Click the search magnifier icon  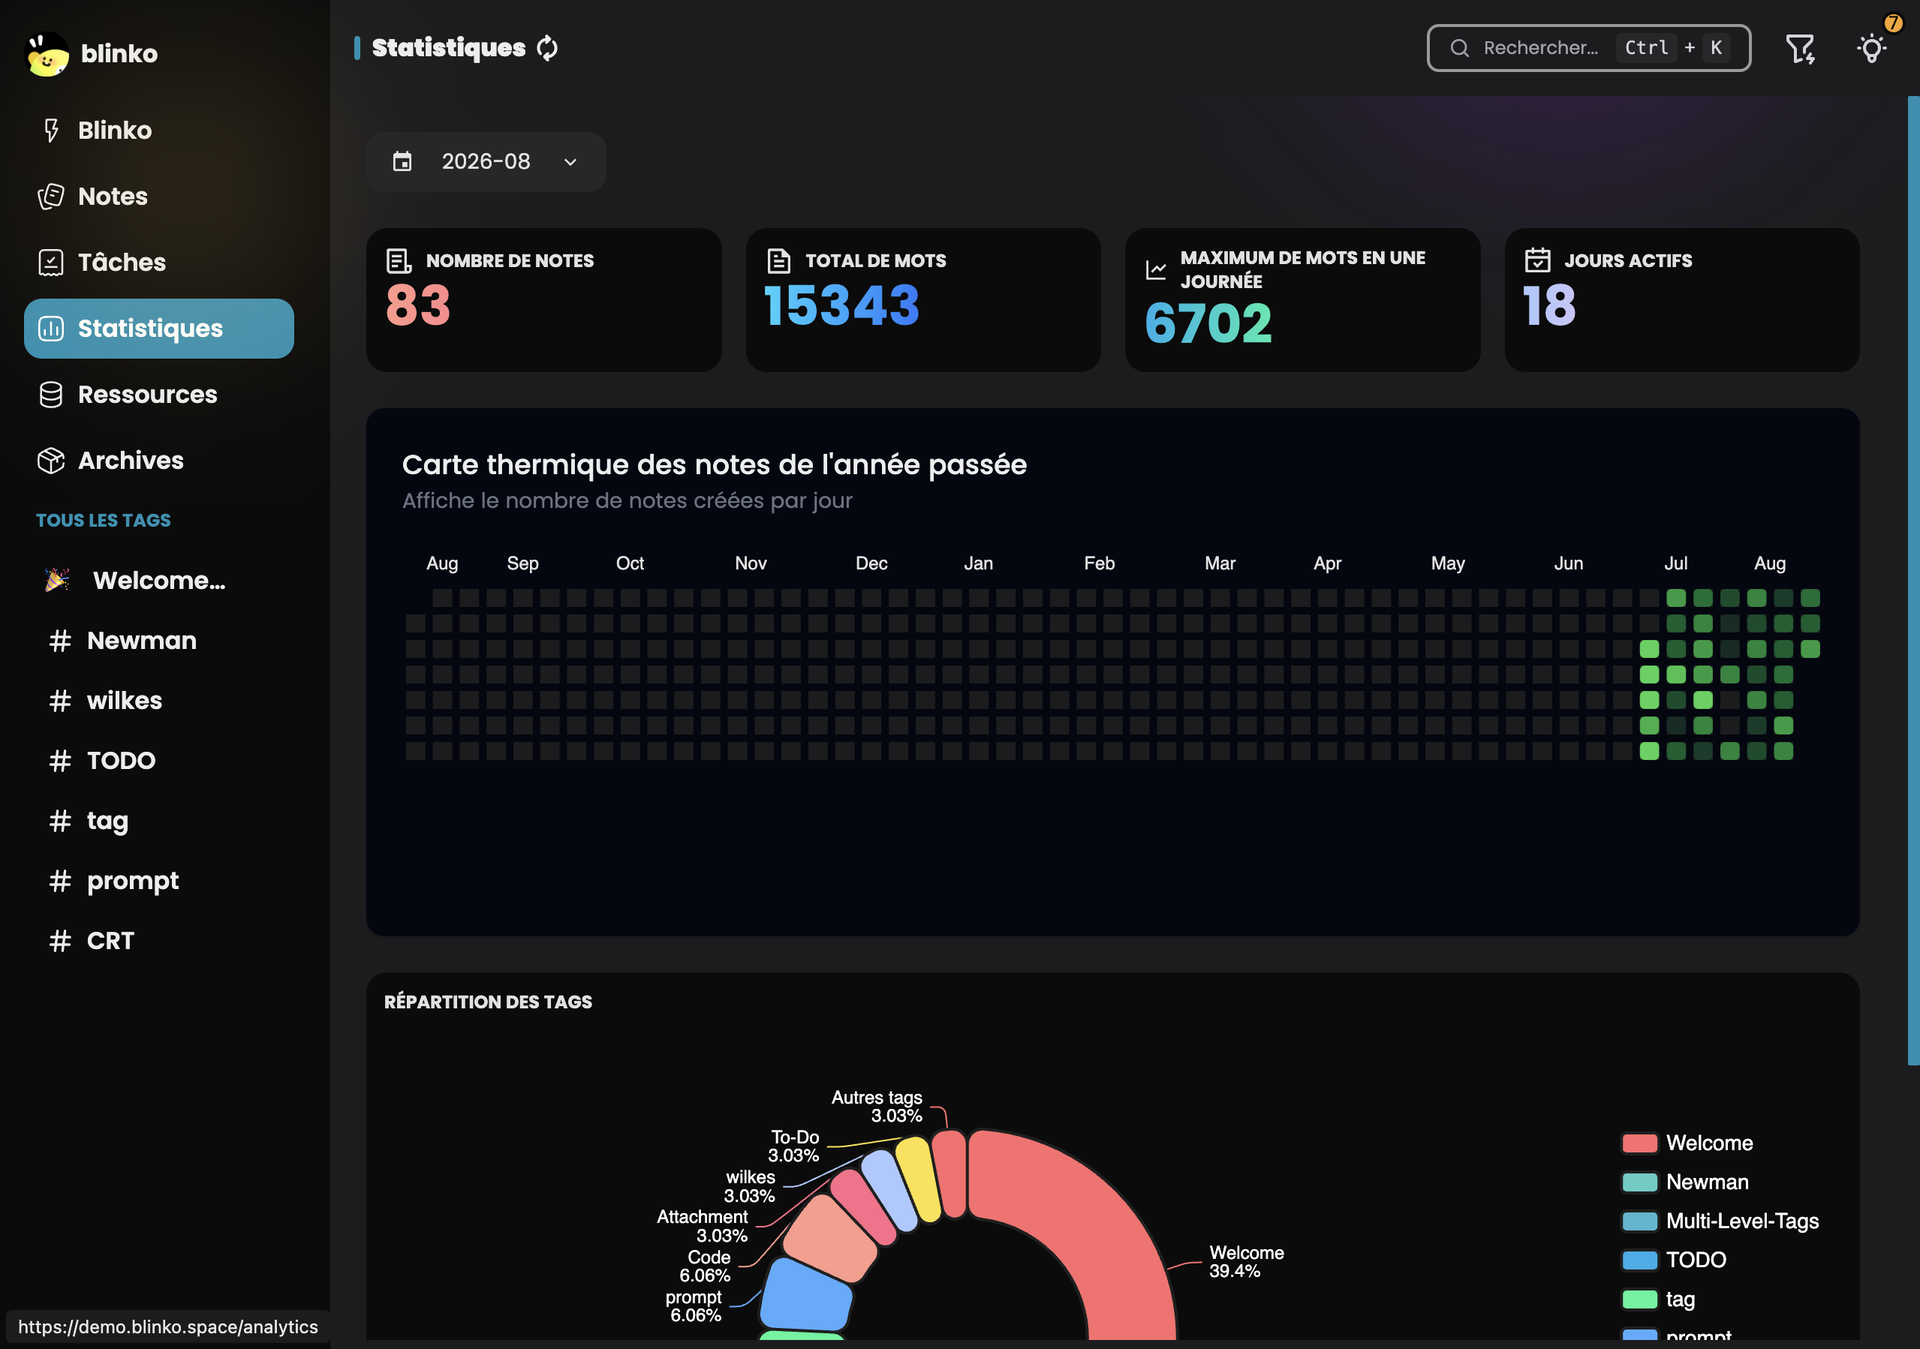tap(1460, 48)
